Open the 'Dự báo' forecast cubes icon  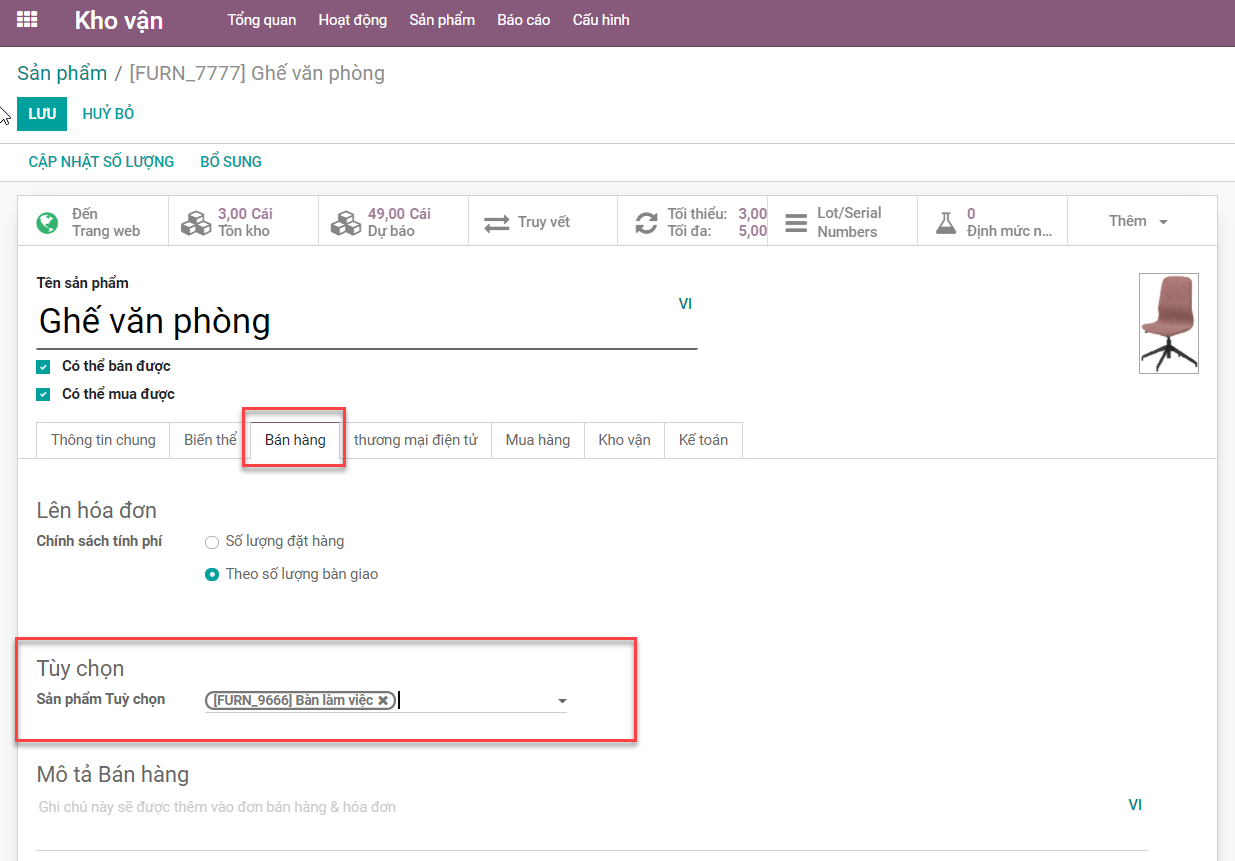point(346,222)
